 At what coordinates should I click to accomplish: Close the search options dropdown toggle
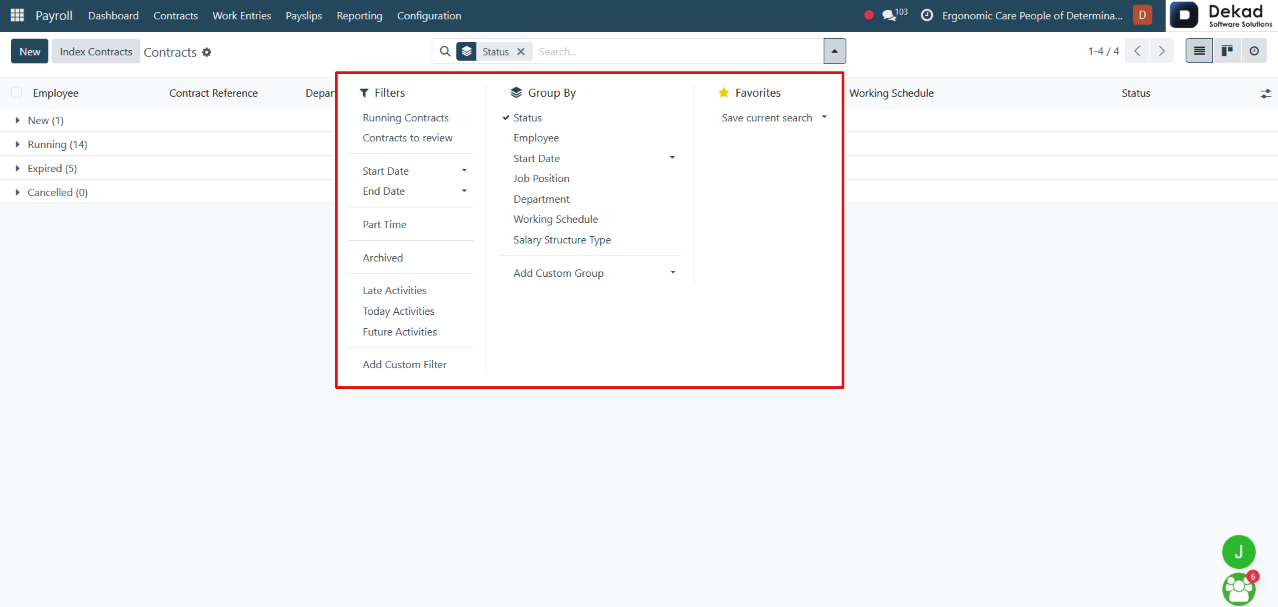[835, 51]
